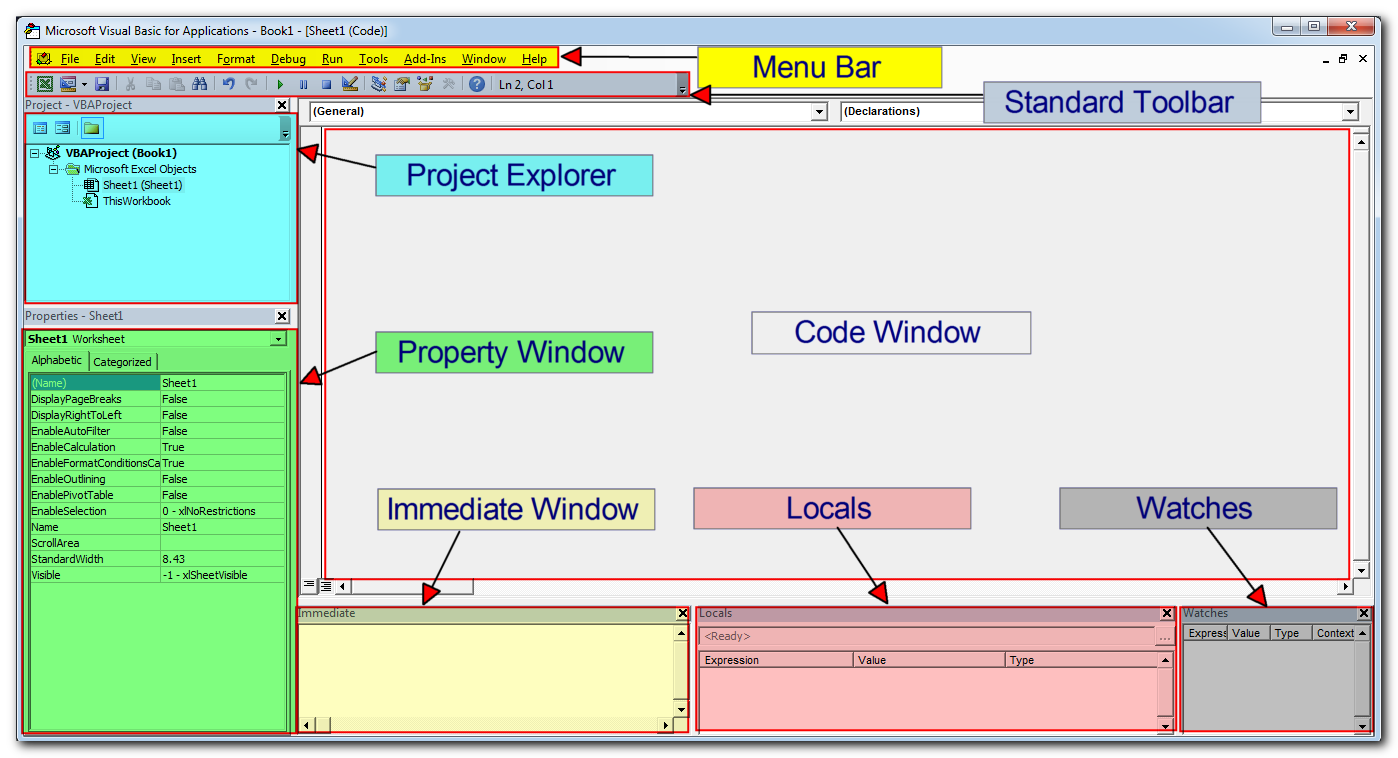Select ThisWorkbook in project tree
This screenshot has height=758, width=1398.
pos(136,201)
